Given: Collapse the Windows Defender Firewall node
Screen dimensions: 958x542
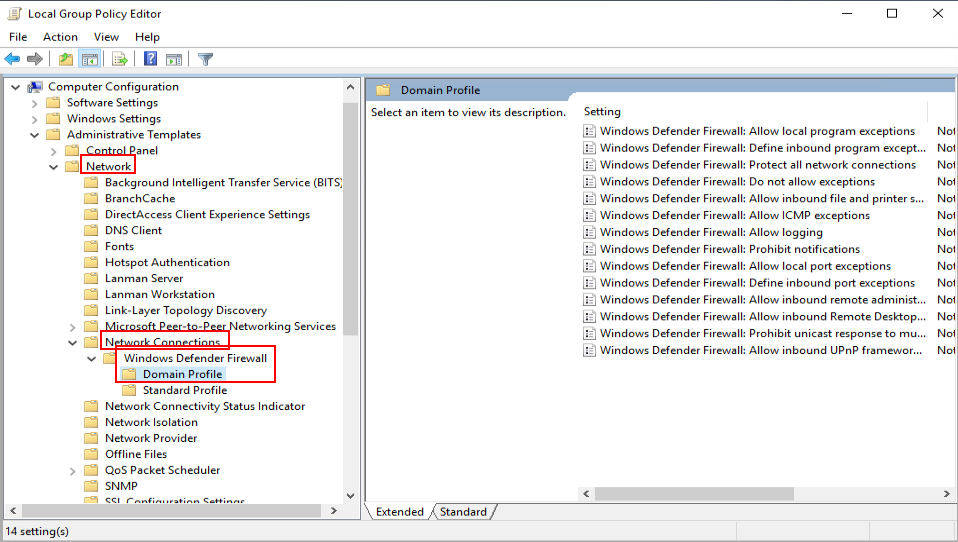Looking at the screenshot, I should [x=92, y=358].
